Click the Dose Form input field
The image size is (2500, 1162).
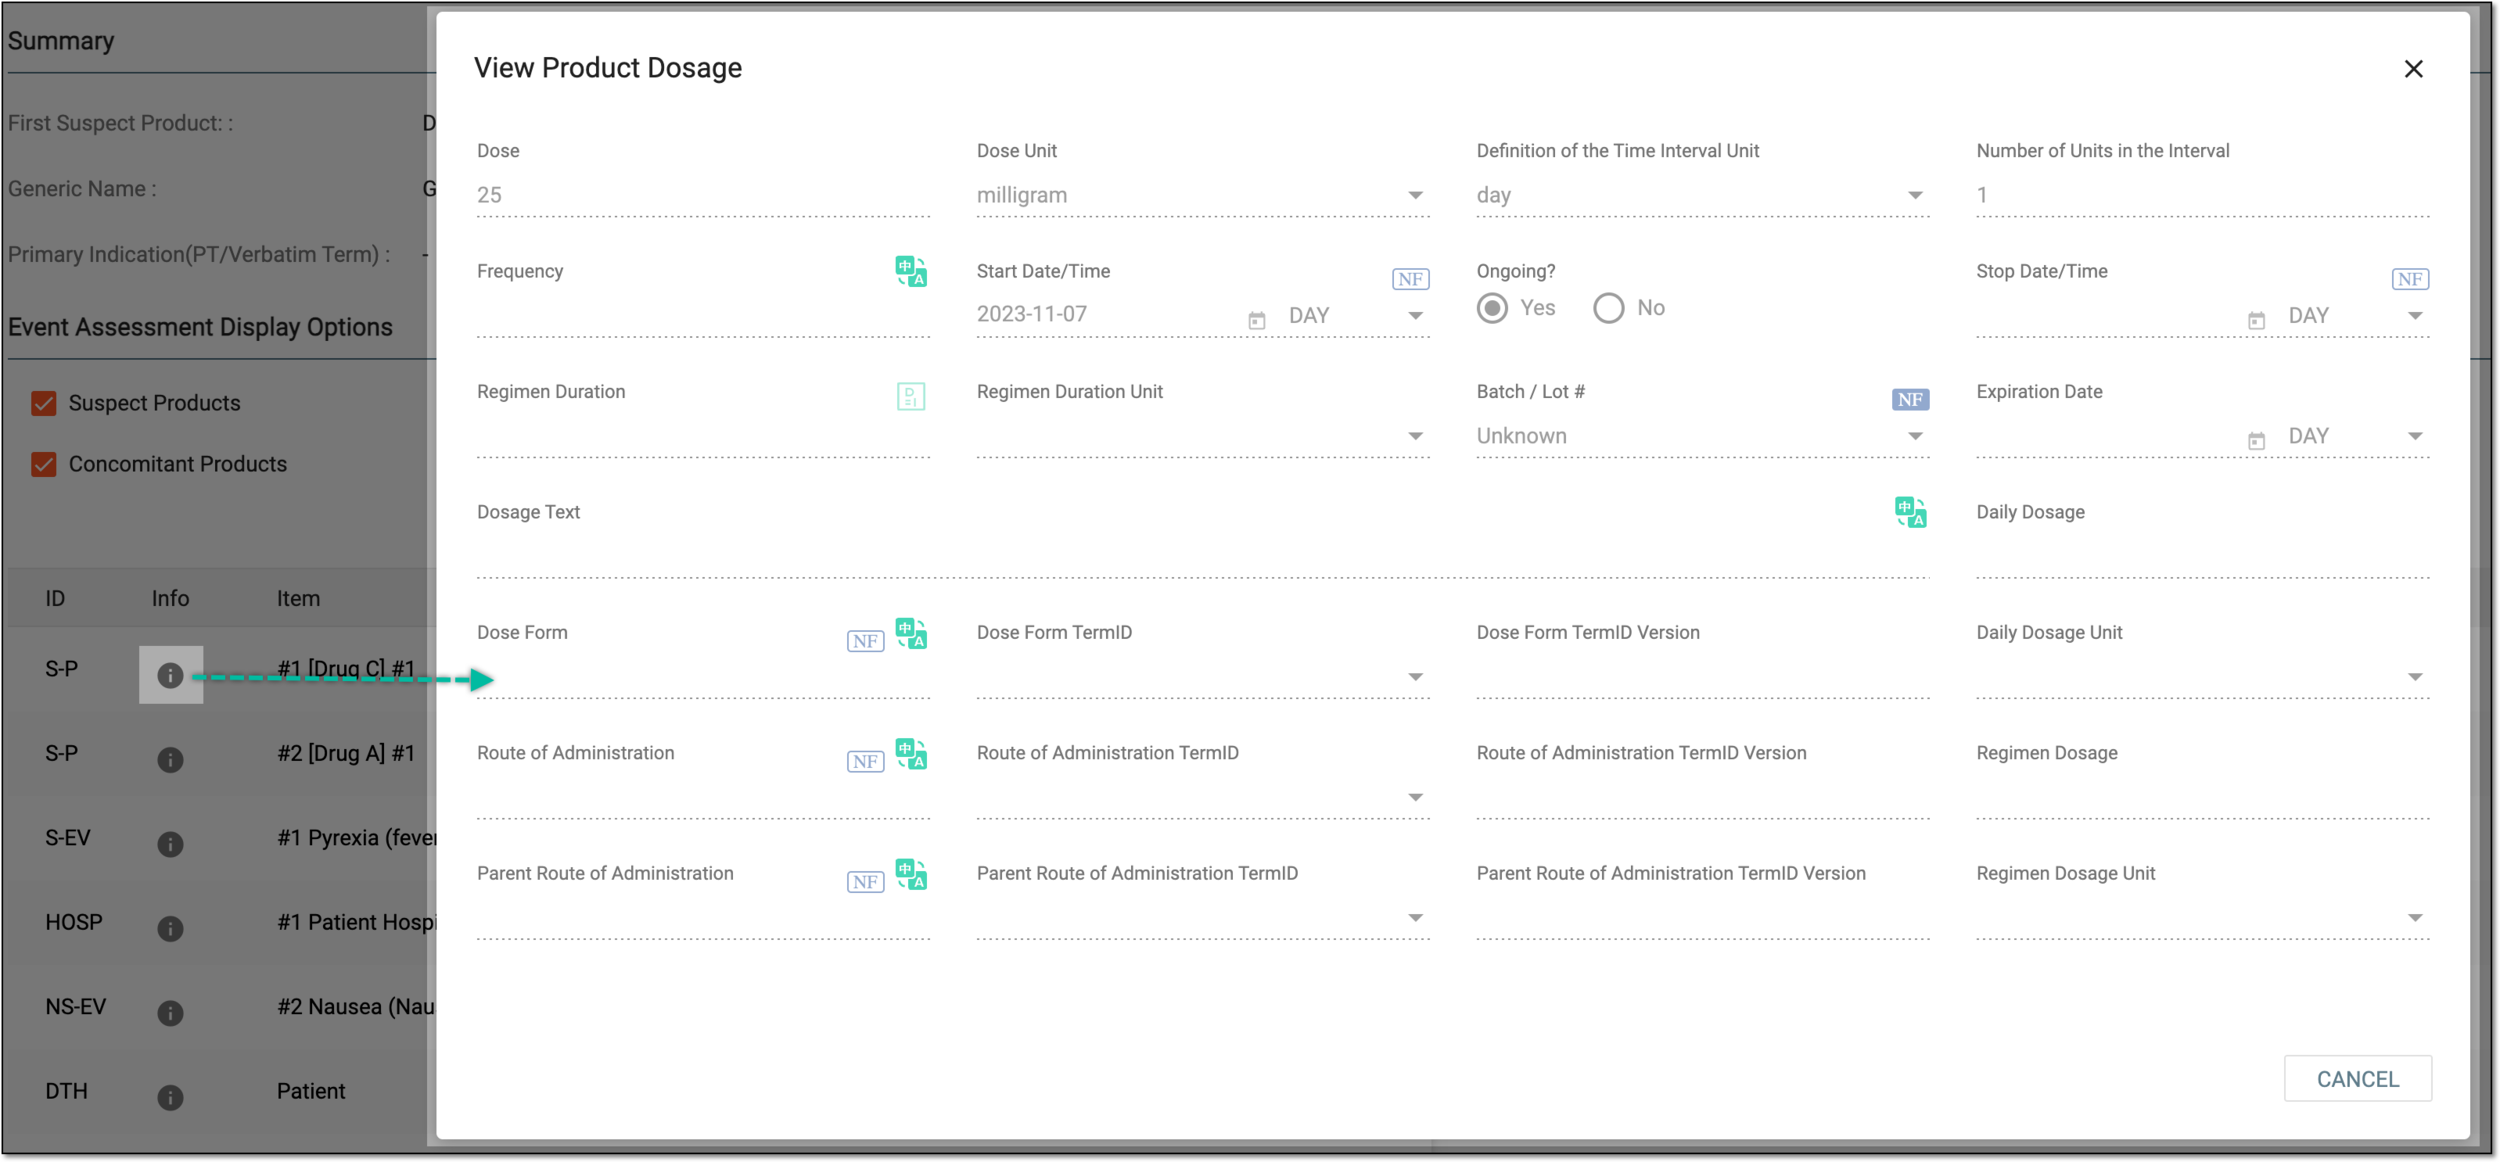[x=703, y=678]
